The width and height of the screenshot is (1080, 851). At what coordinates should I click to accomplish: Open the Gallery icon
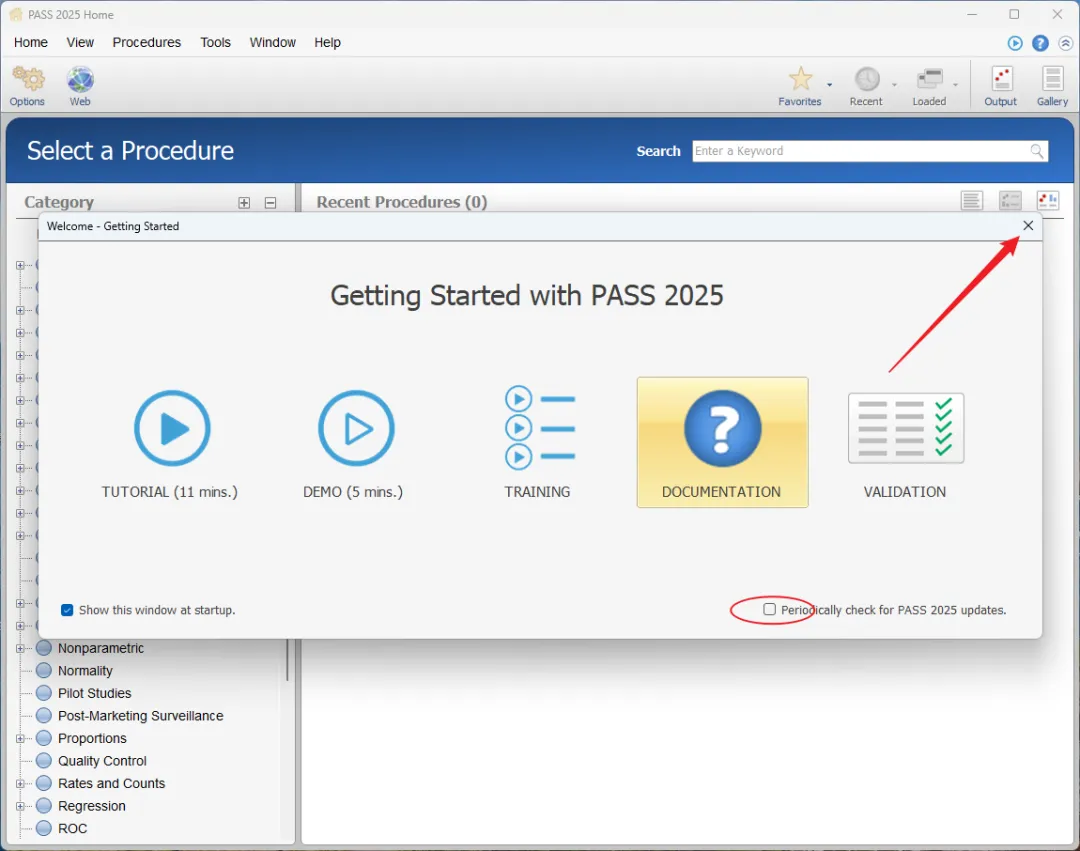pos(1052,78)
